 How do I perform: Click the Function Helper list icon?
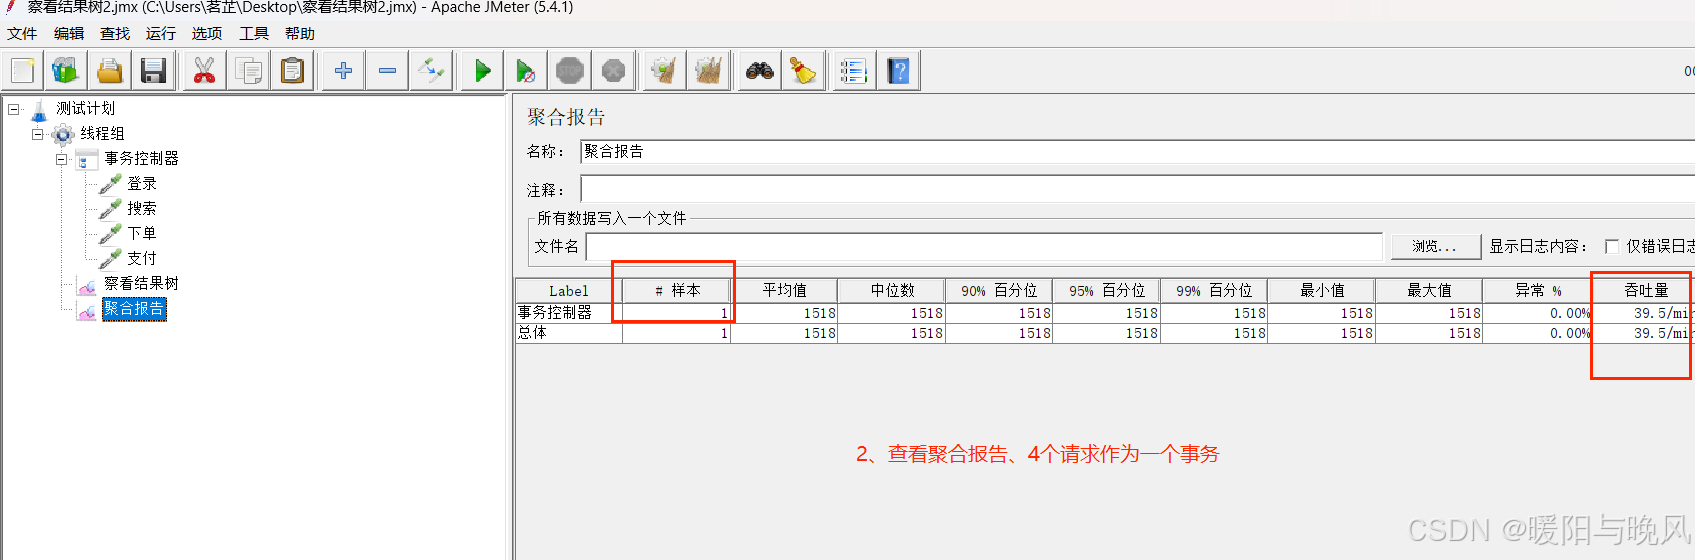point(853,71)
